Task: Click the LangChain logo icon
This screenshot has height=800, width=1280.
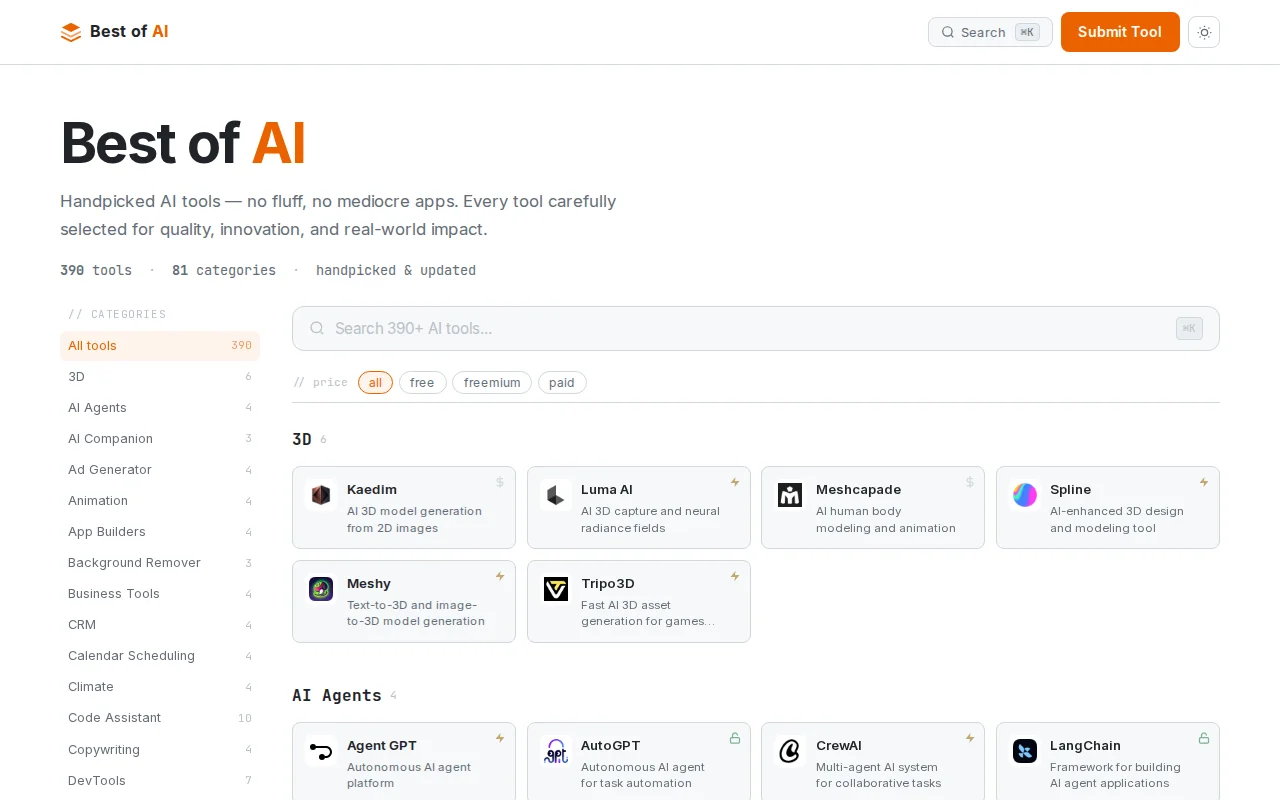Action: [1025, 751]
